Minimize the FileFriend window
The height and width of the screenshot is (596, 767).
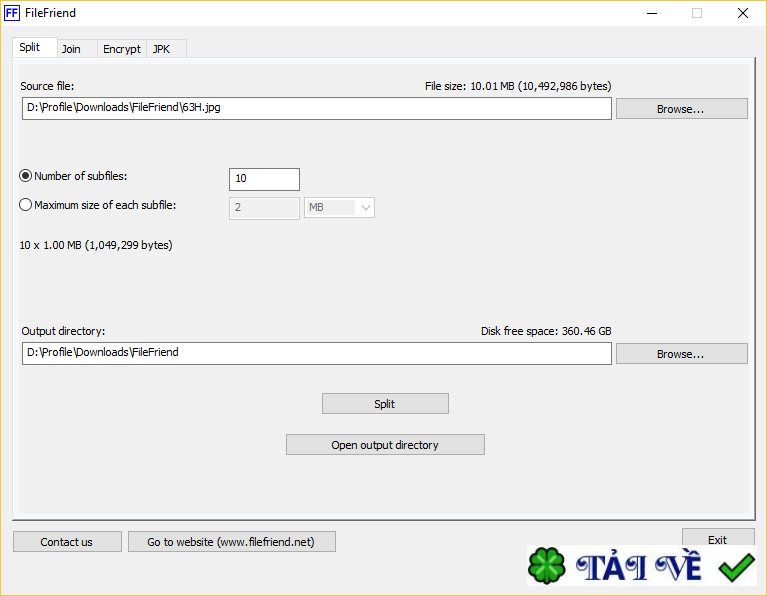point(652,13)
